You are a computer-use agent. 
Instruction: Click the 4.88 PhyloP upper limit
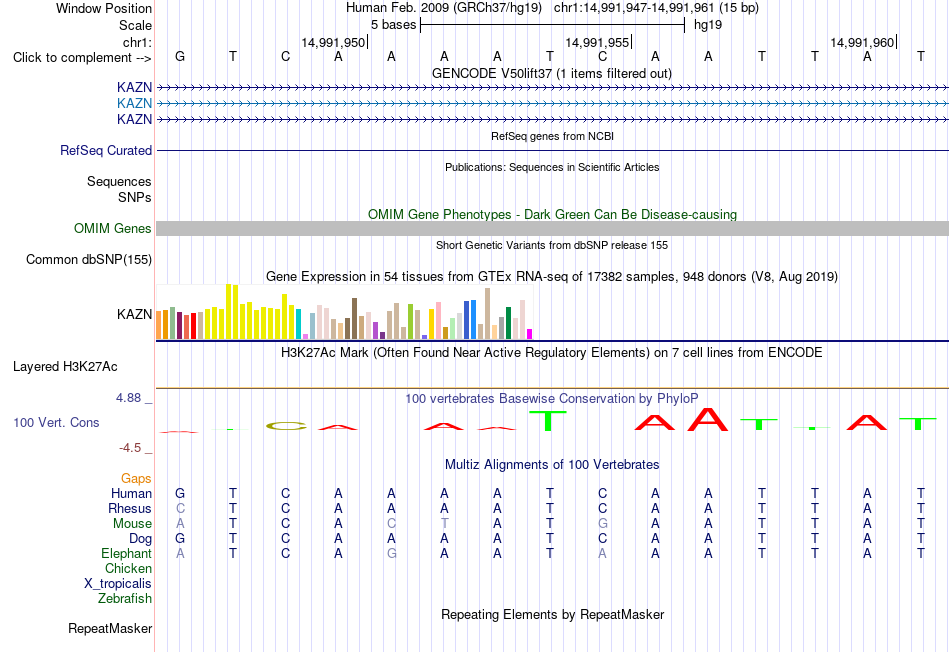pyautogui.click(x=128, y=398)
